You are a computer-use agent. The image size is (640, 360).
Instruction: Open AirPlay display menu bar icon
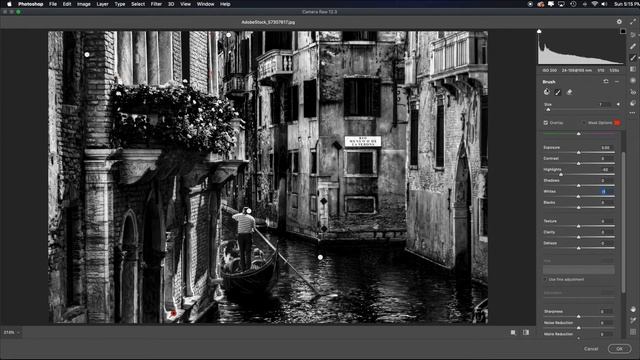[x=562, y=4]
